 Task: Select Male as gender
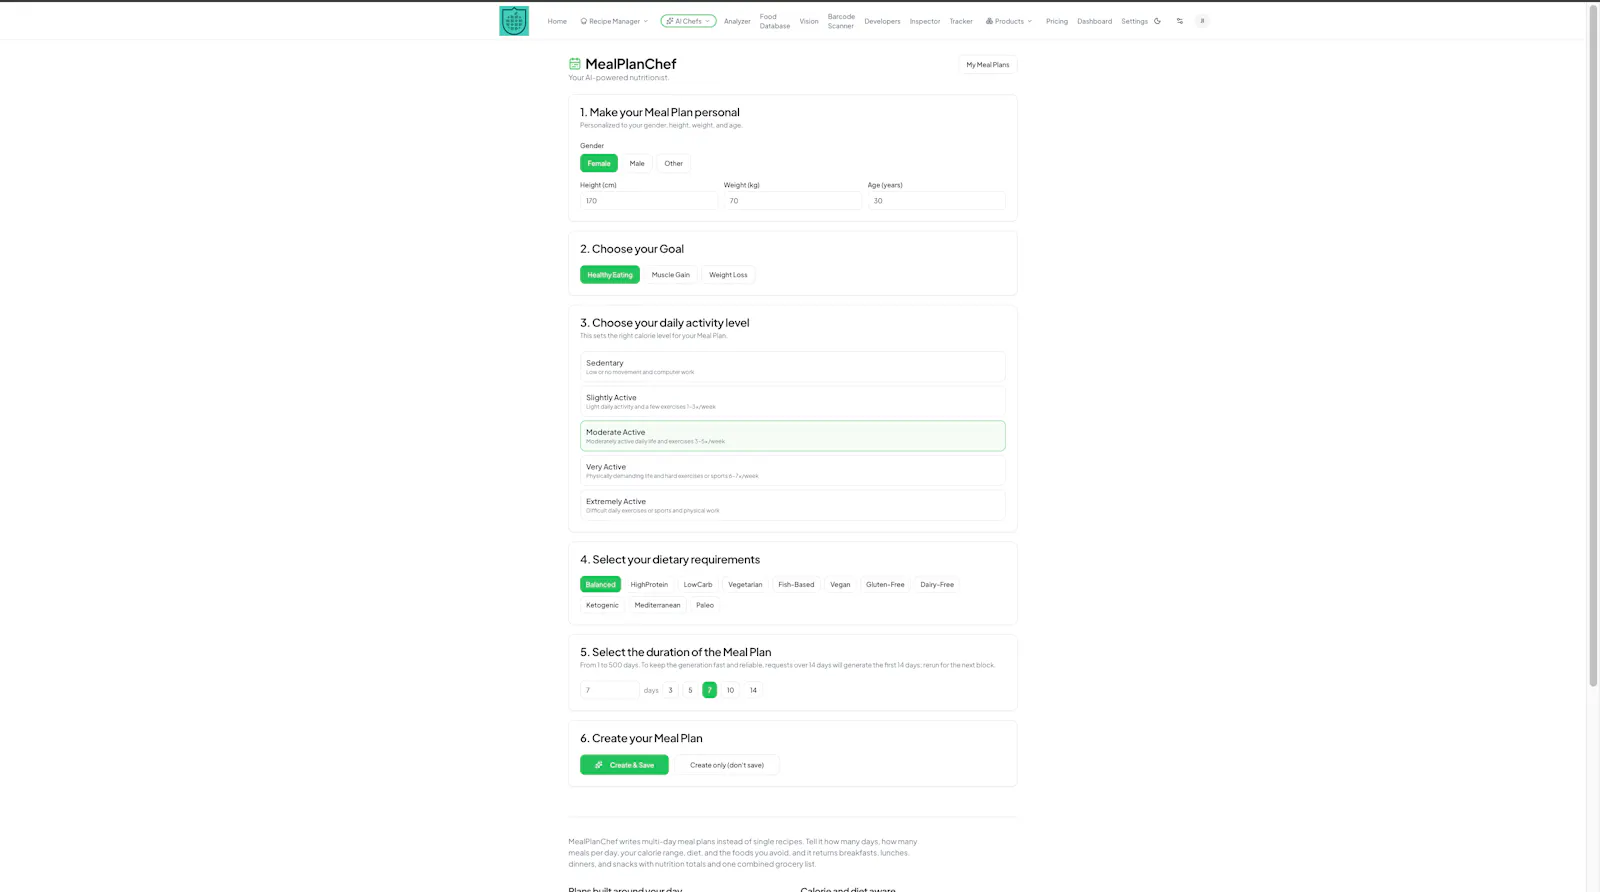637,163
